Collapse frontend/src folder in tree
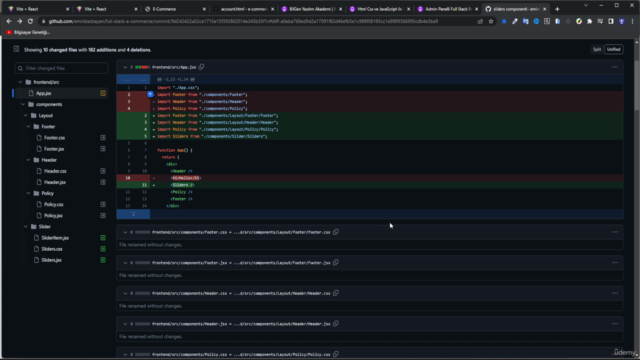 click(20, 82)
